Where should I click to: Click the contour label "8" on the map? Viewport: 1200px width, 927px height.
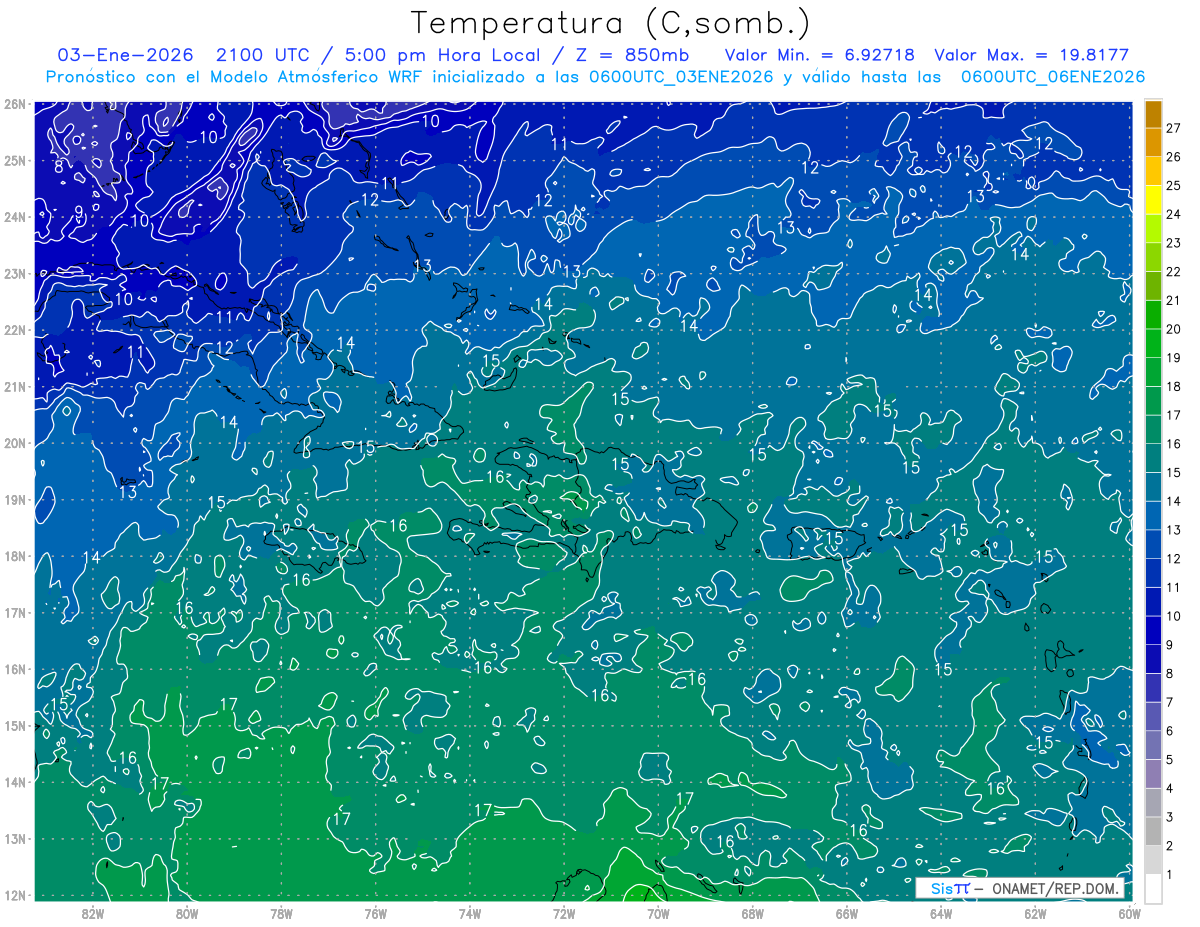tap(60, 167)
